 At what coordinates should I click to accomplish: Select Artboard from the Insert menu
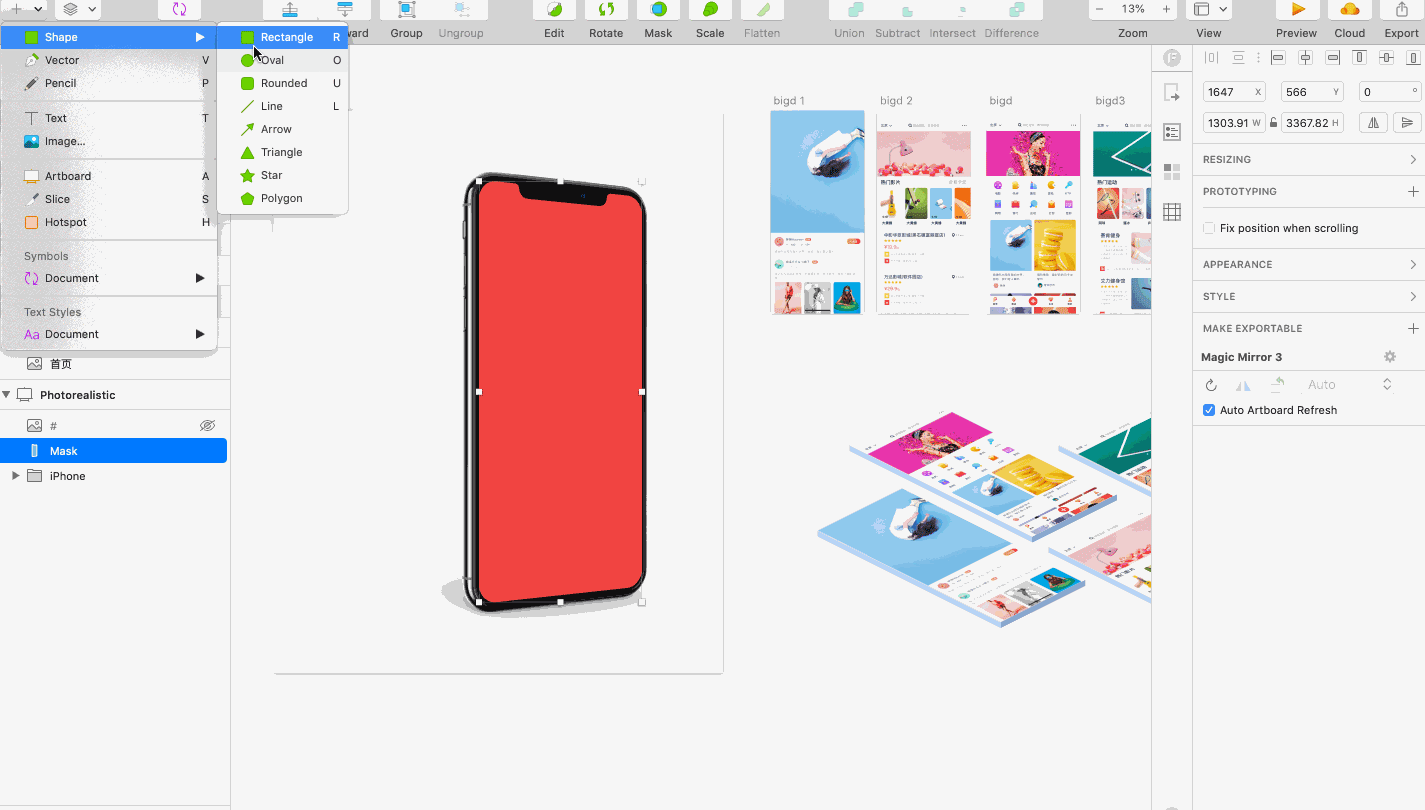(x=67, y=176)
